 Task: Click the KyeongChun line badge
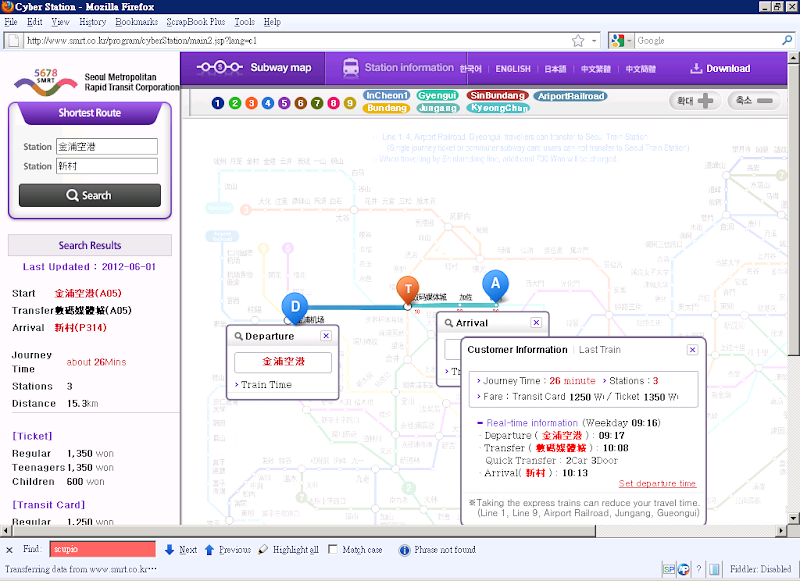[497, 108]
